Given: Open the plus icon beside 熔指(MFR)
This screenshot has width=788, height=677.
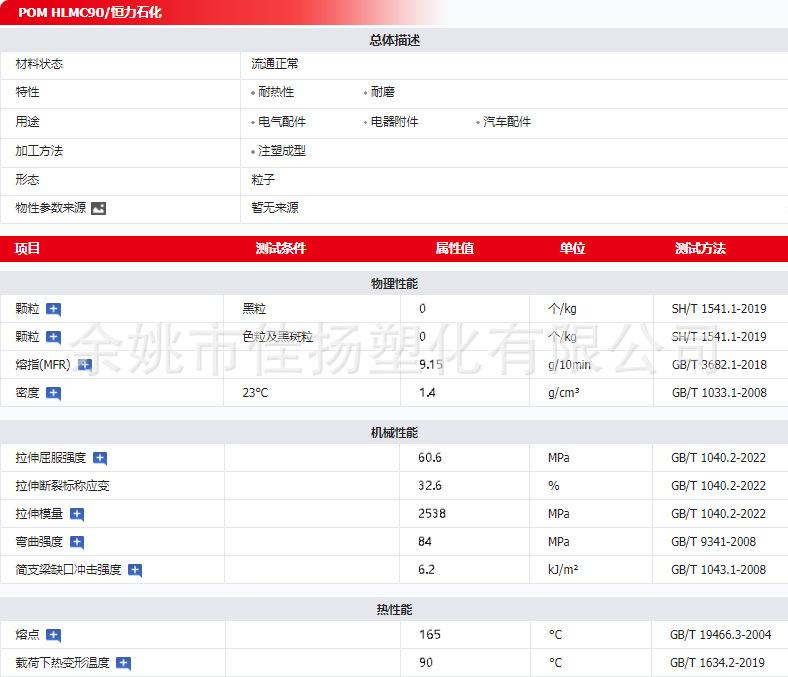Looking at the screenshot, I should (x=84, y=365).
